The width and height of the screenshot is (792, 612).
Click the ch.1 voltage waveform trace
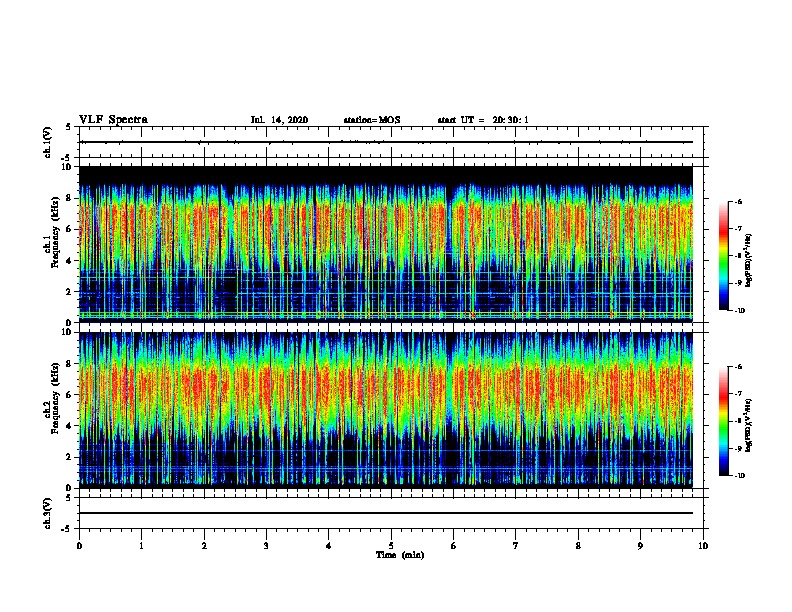click(386, 142)
